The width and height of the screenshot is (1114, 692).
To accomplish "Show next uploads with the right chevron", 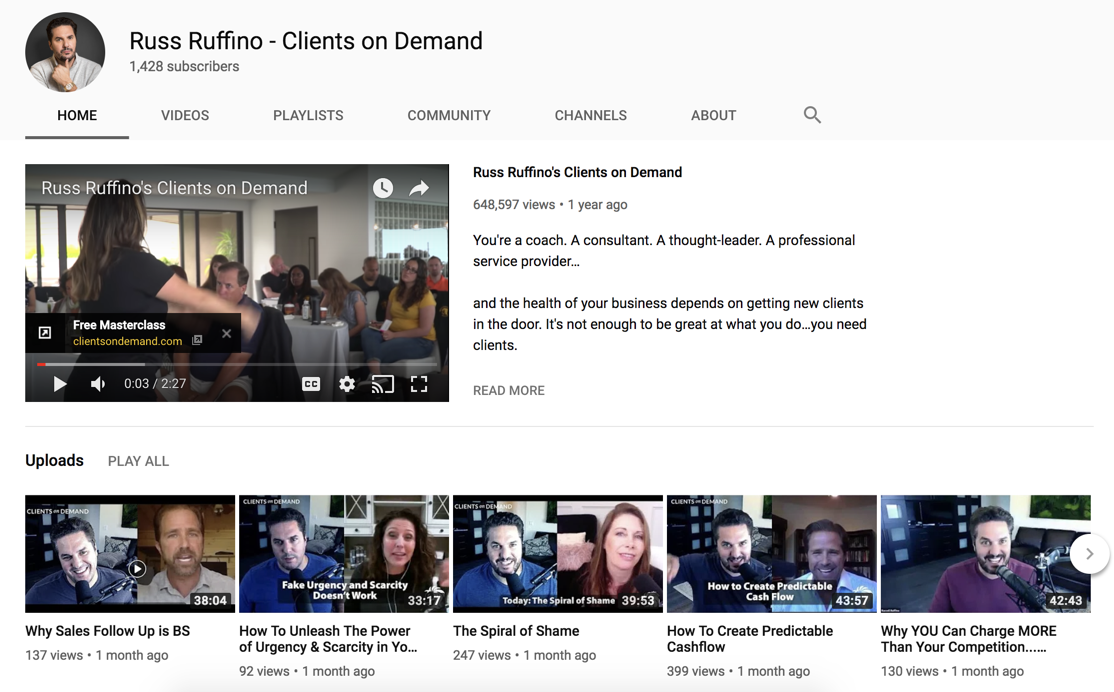I will (x=1089, y=553).
